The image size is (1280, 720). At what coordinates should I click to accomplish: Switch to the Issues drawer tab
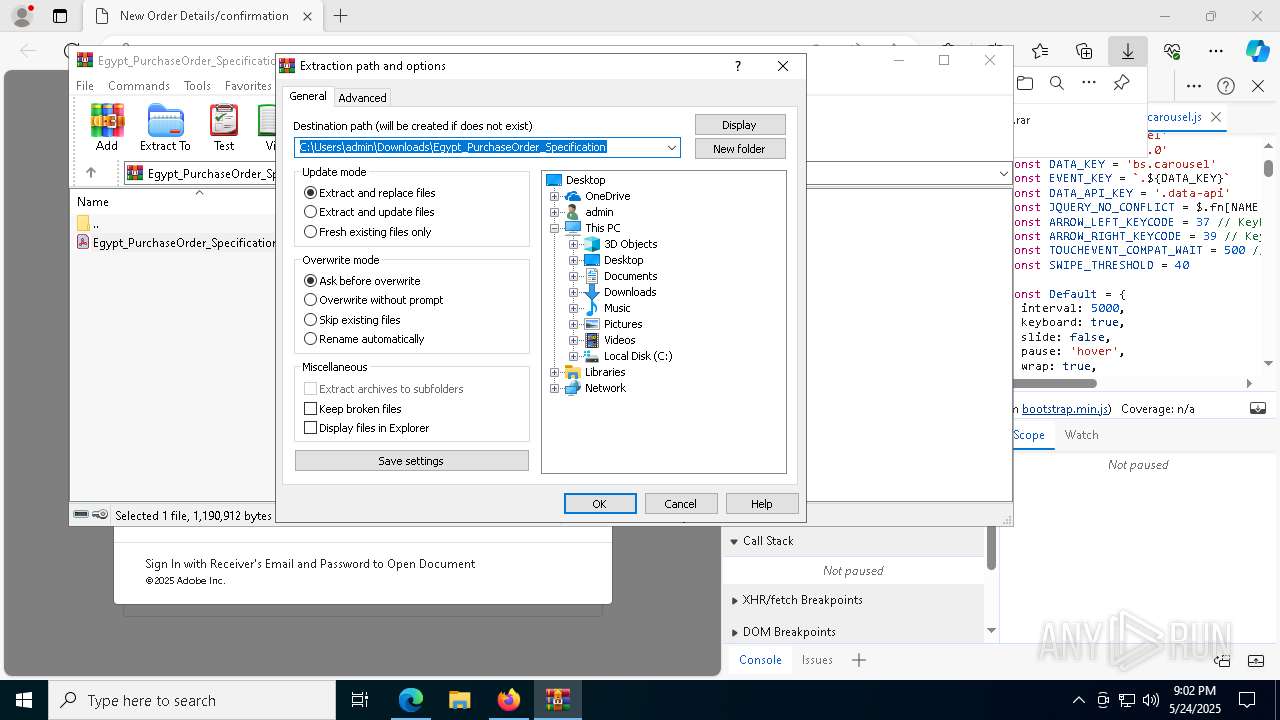pyautogui.click(x=817, y=660)
